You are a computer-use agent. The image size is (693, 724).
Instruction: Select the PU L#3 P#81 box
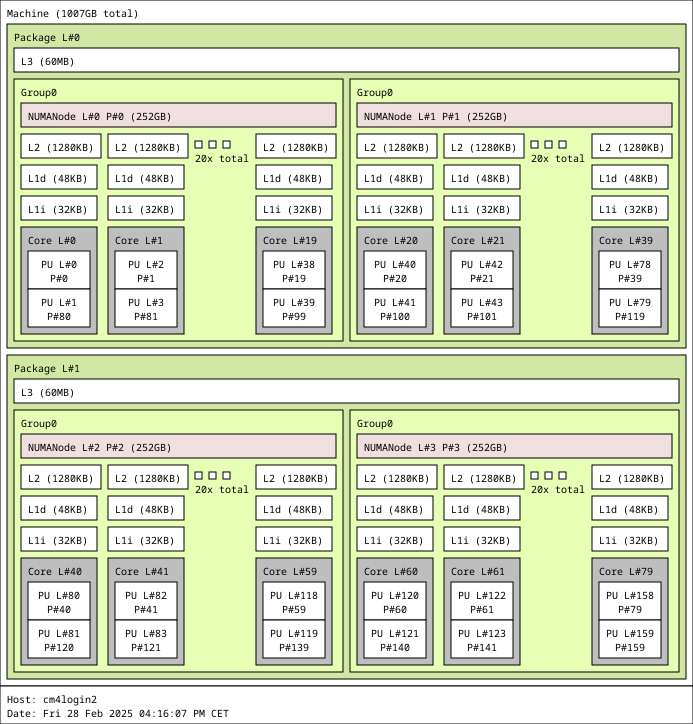tap(146, 309)
